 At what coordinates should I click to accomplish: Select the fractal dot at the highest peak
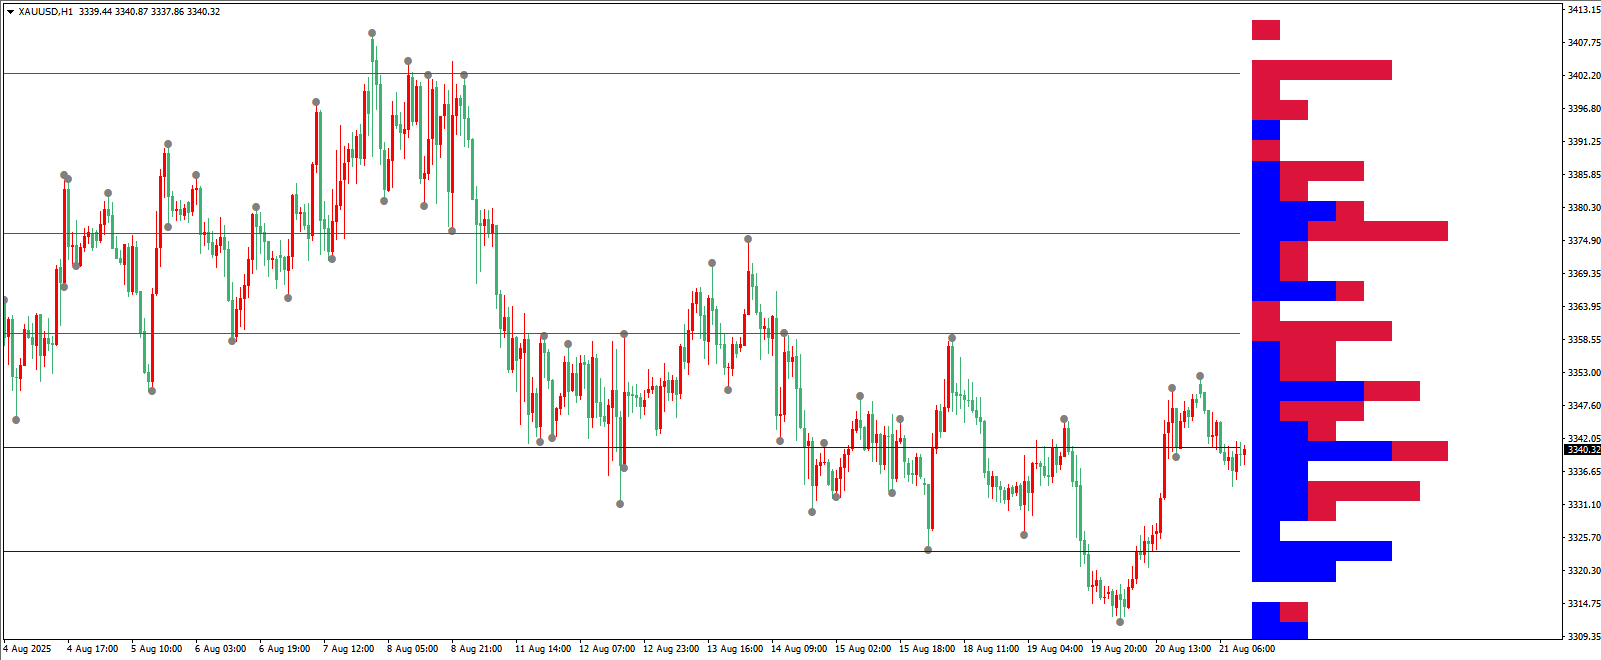[372, 33]
